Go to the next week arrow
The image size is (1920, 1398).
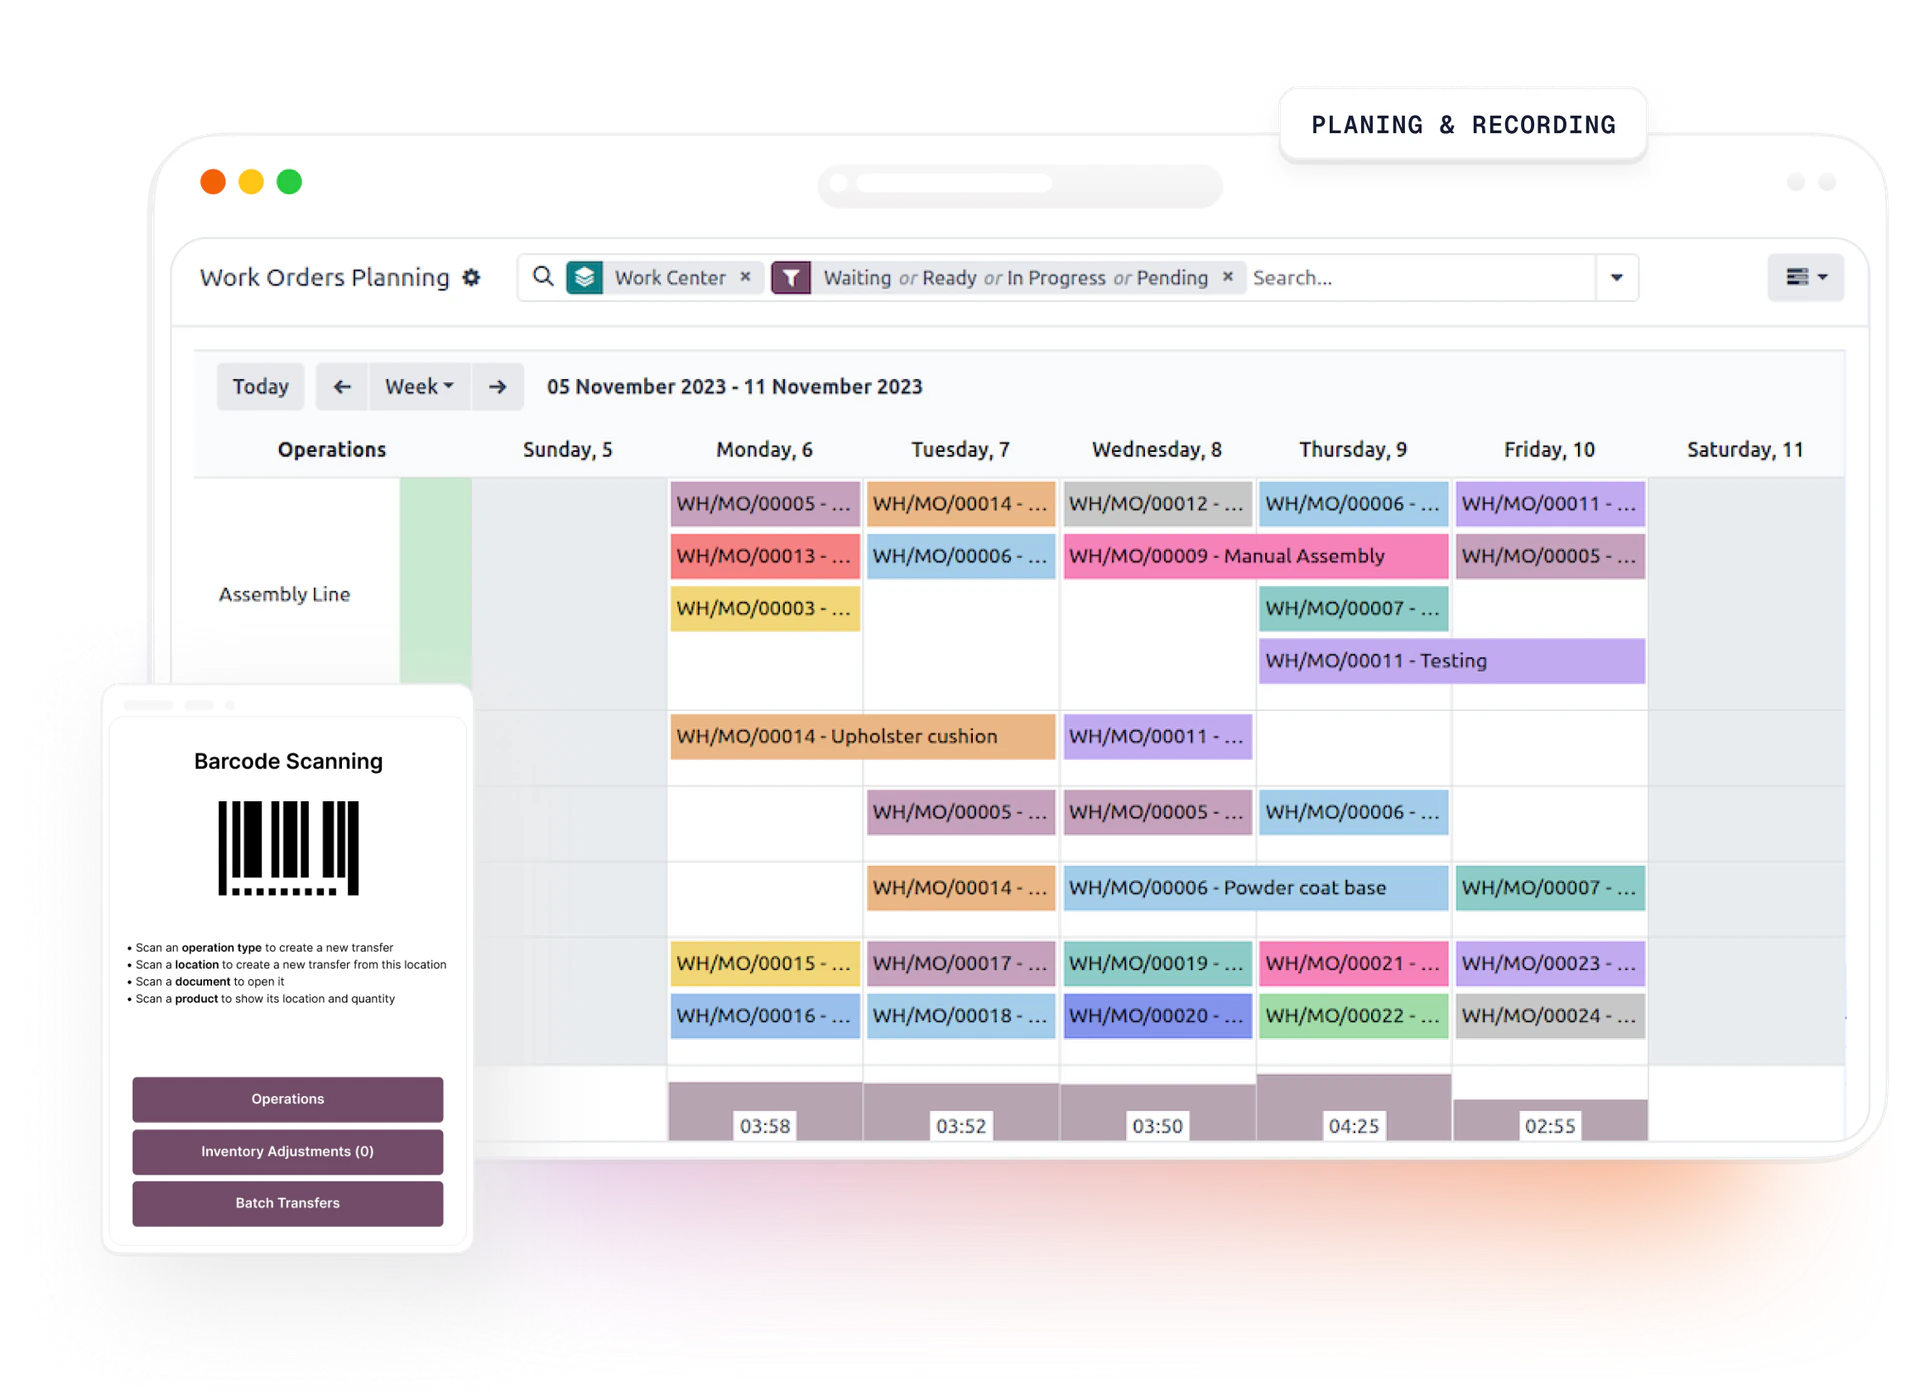tap(498, 387)
